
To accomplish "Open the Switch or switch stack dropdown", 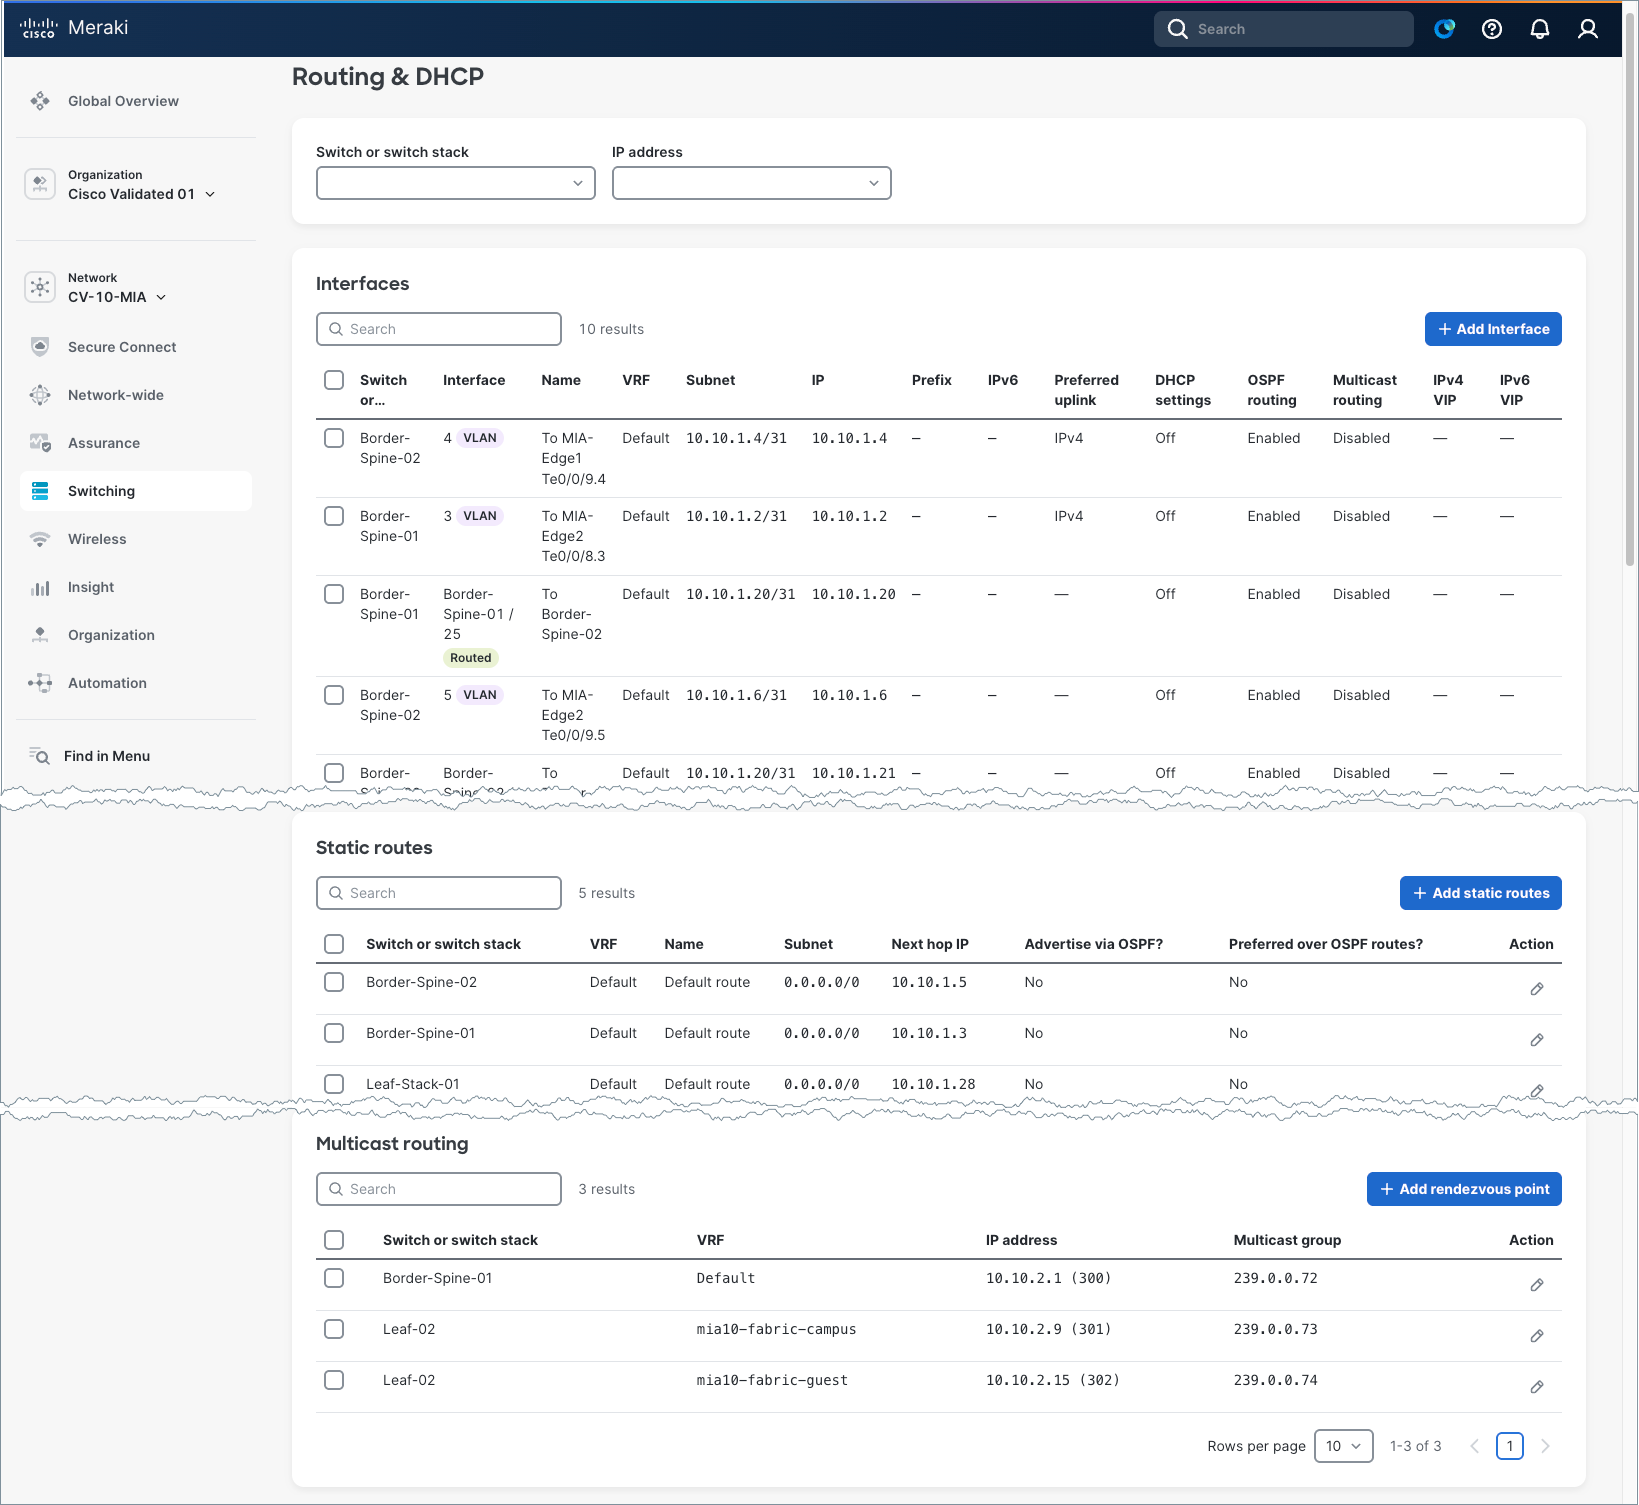I will 456,183.
